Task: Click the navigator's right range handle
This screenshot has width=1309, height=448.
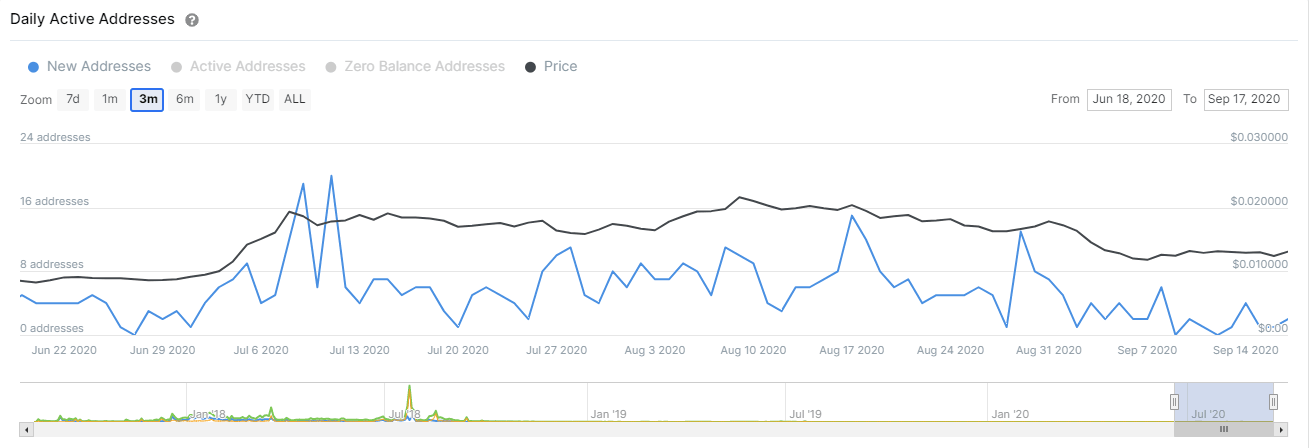Action: 1273,401
